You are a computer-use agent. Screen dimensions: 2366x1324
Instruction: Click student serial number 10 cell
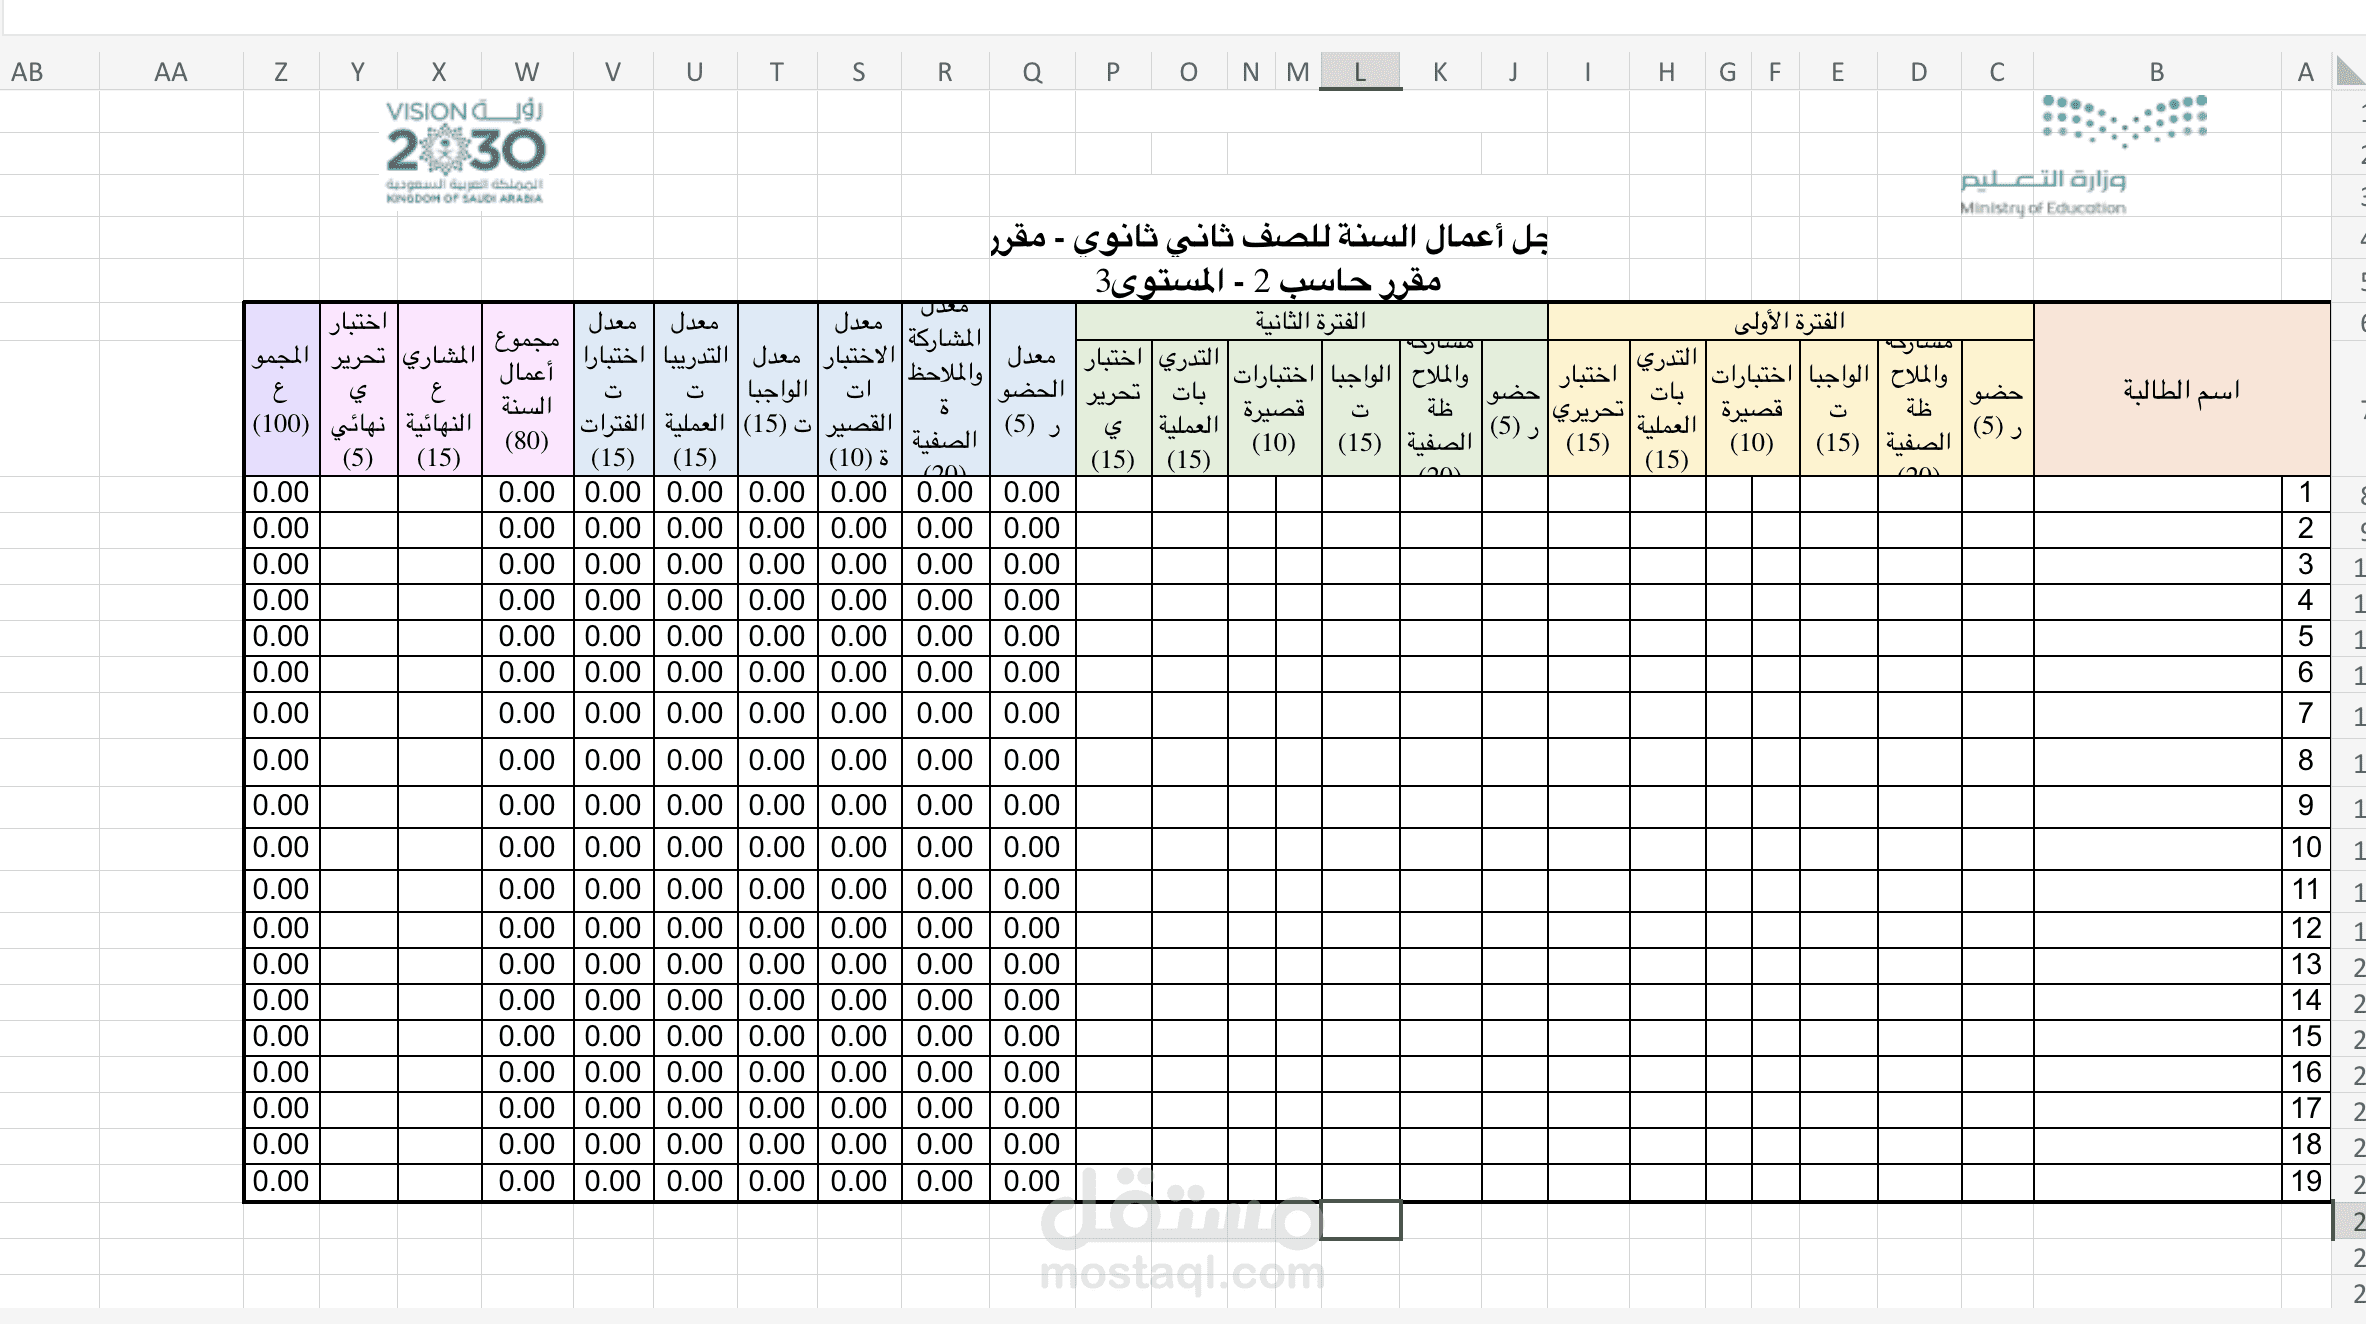coord(2306,848)
